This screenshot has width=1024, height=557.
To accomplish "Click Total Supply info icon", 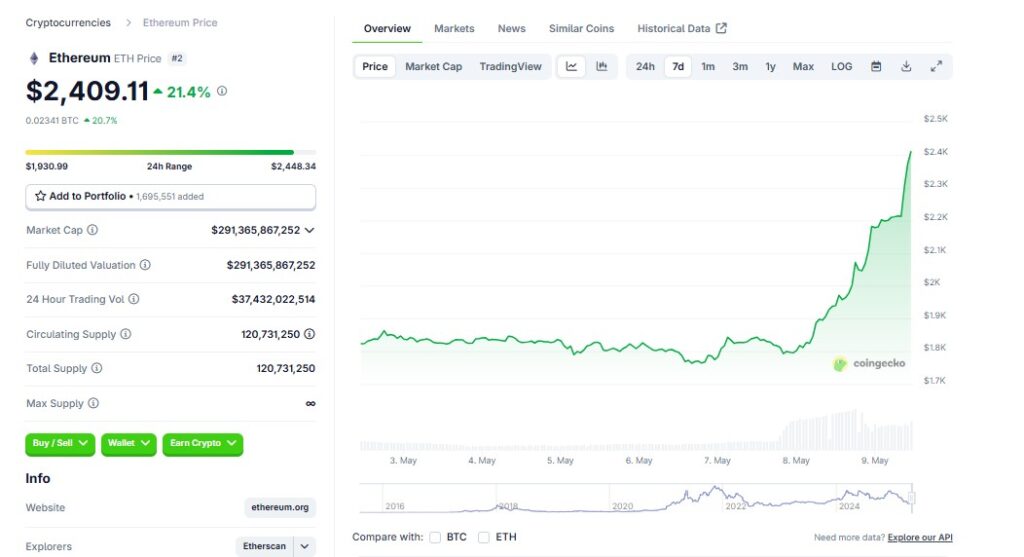I will (97, 368).
